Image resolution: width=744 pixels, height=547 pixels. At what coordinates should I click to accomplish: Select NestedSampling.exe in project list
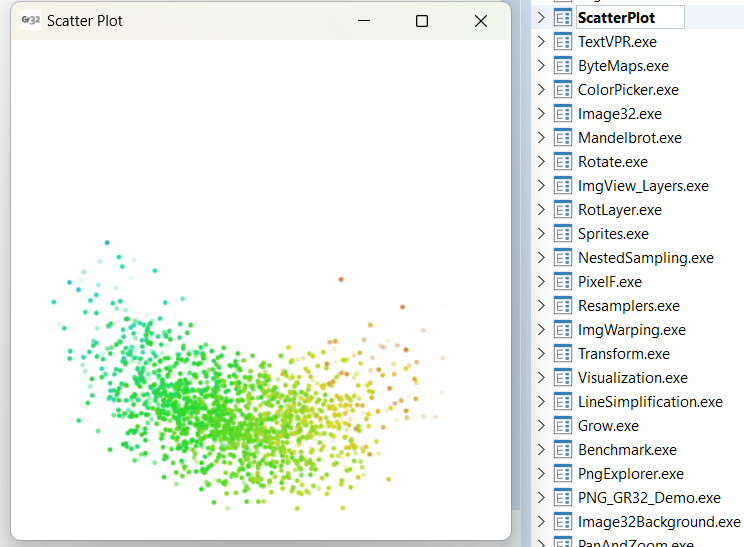click(646, 258)
